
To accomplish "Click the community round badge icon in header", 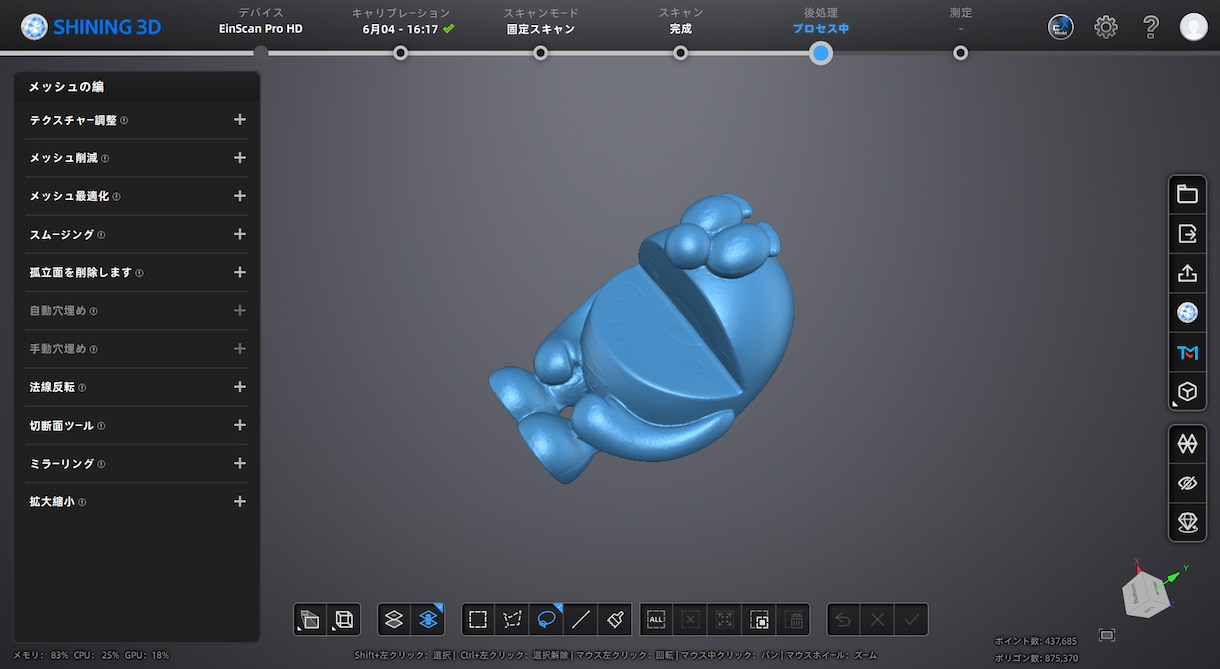I will (1061, 27).
